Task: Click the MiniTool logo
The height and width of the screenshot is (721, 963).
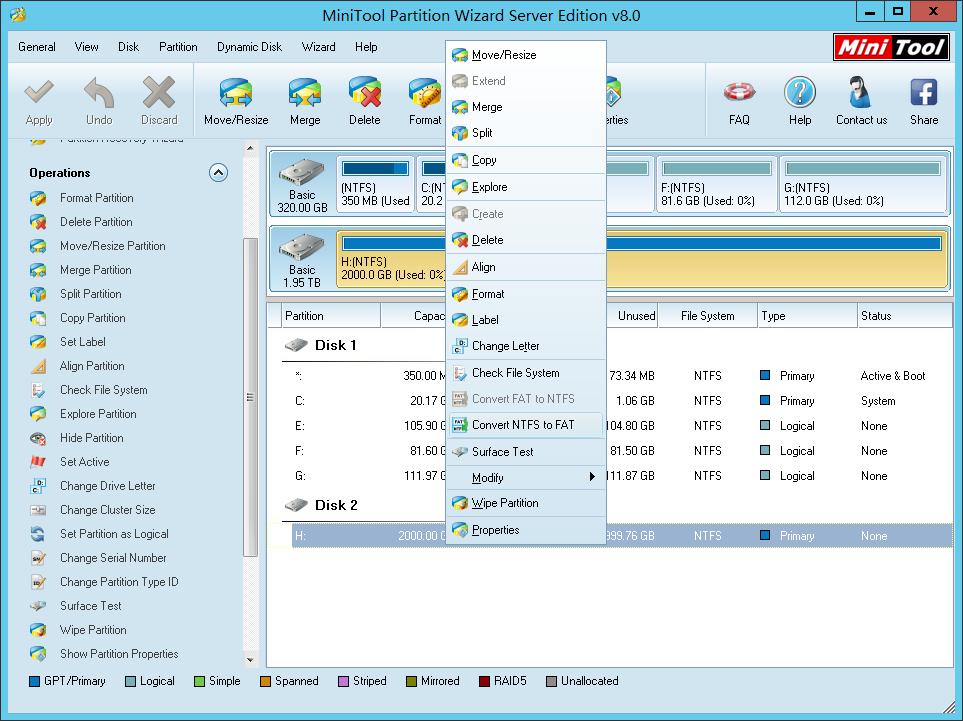Action: pyautogui.click(x=891, y=47)
